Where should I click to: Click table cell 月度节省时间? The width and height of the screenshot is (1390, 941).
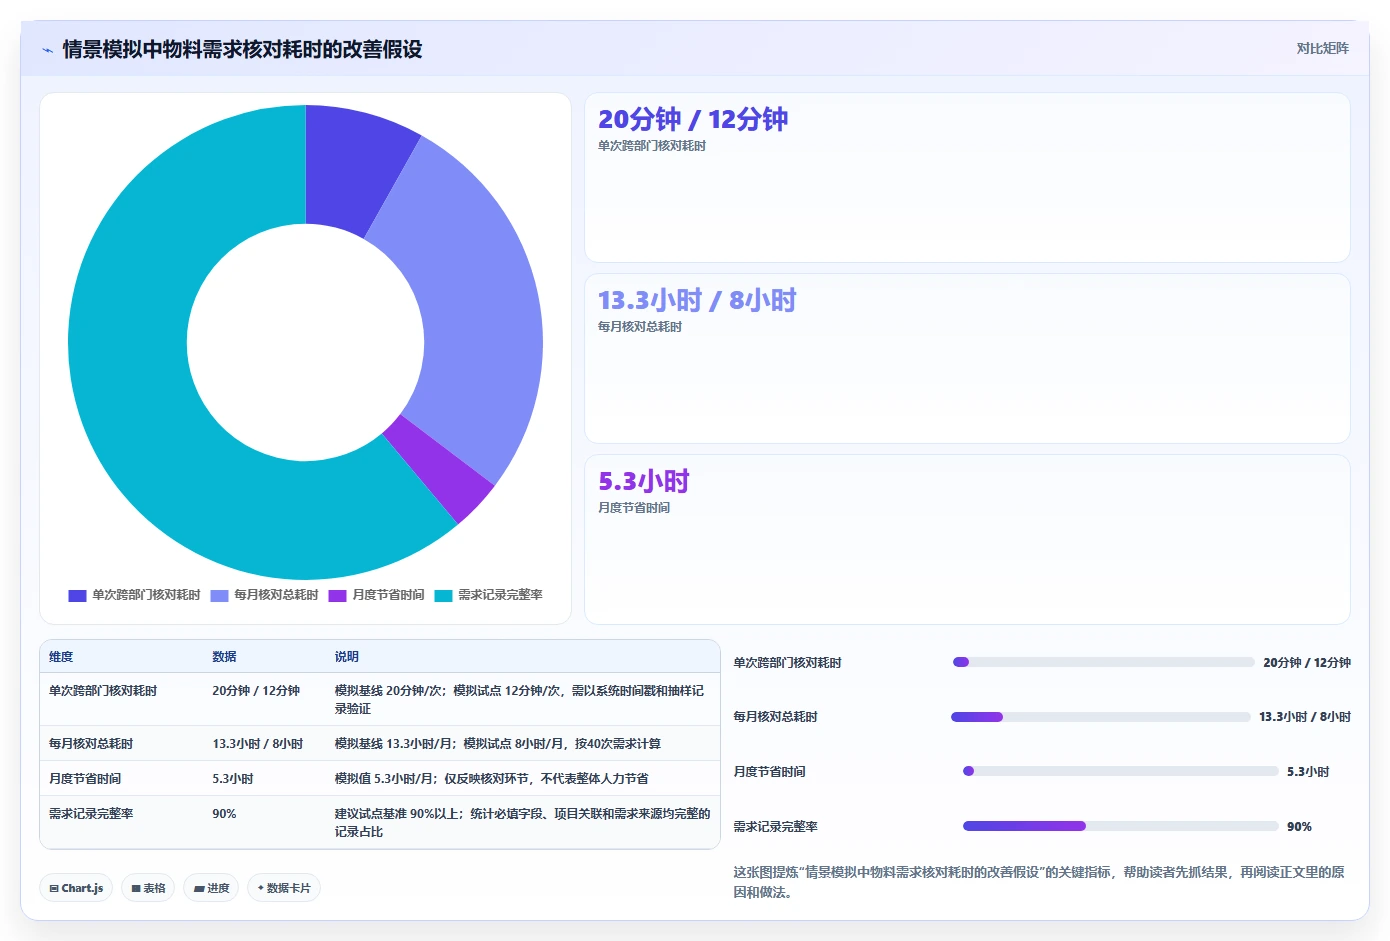tap(85, 779)
